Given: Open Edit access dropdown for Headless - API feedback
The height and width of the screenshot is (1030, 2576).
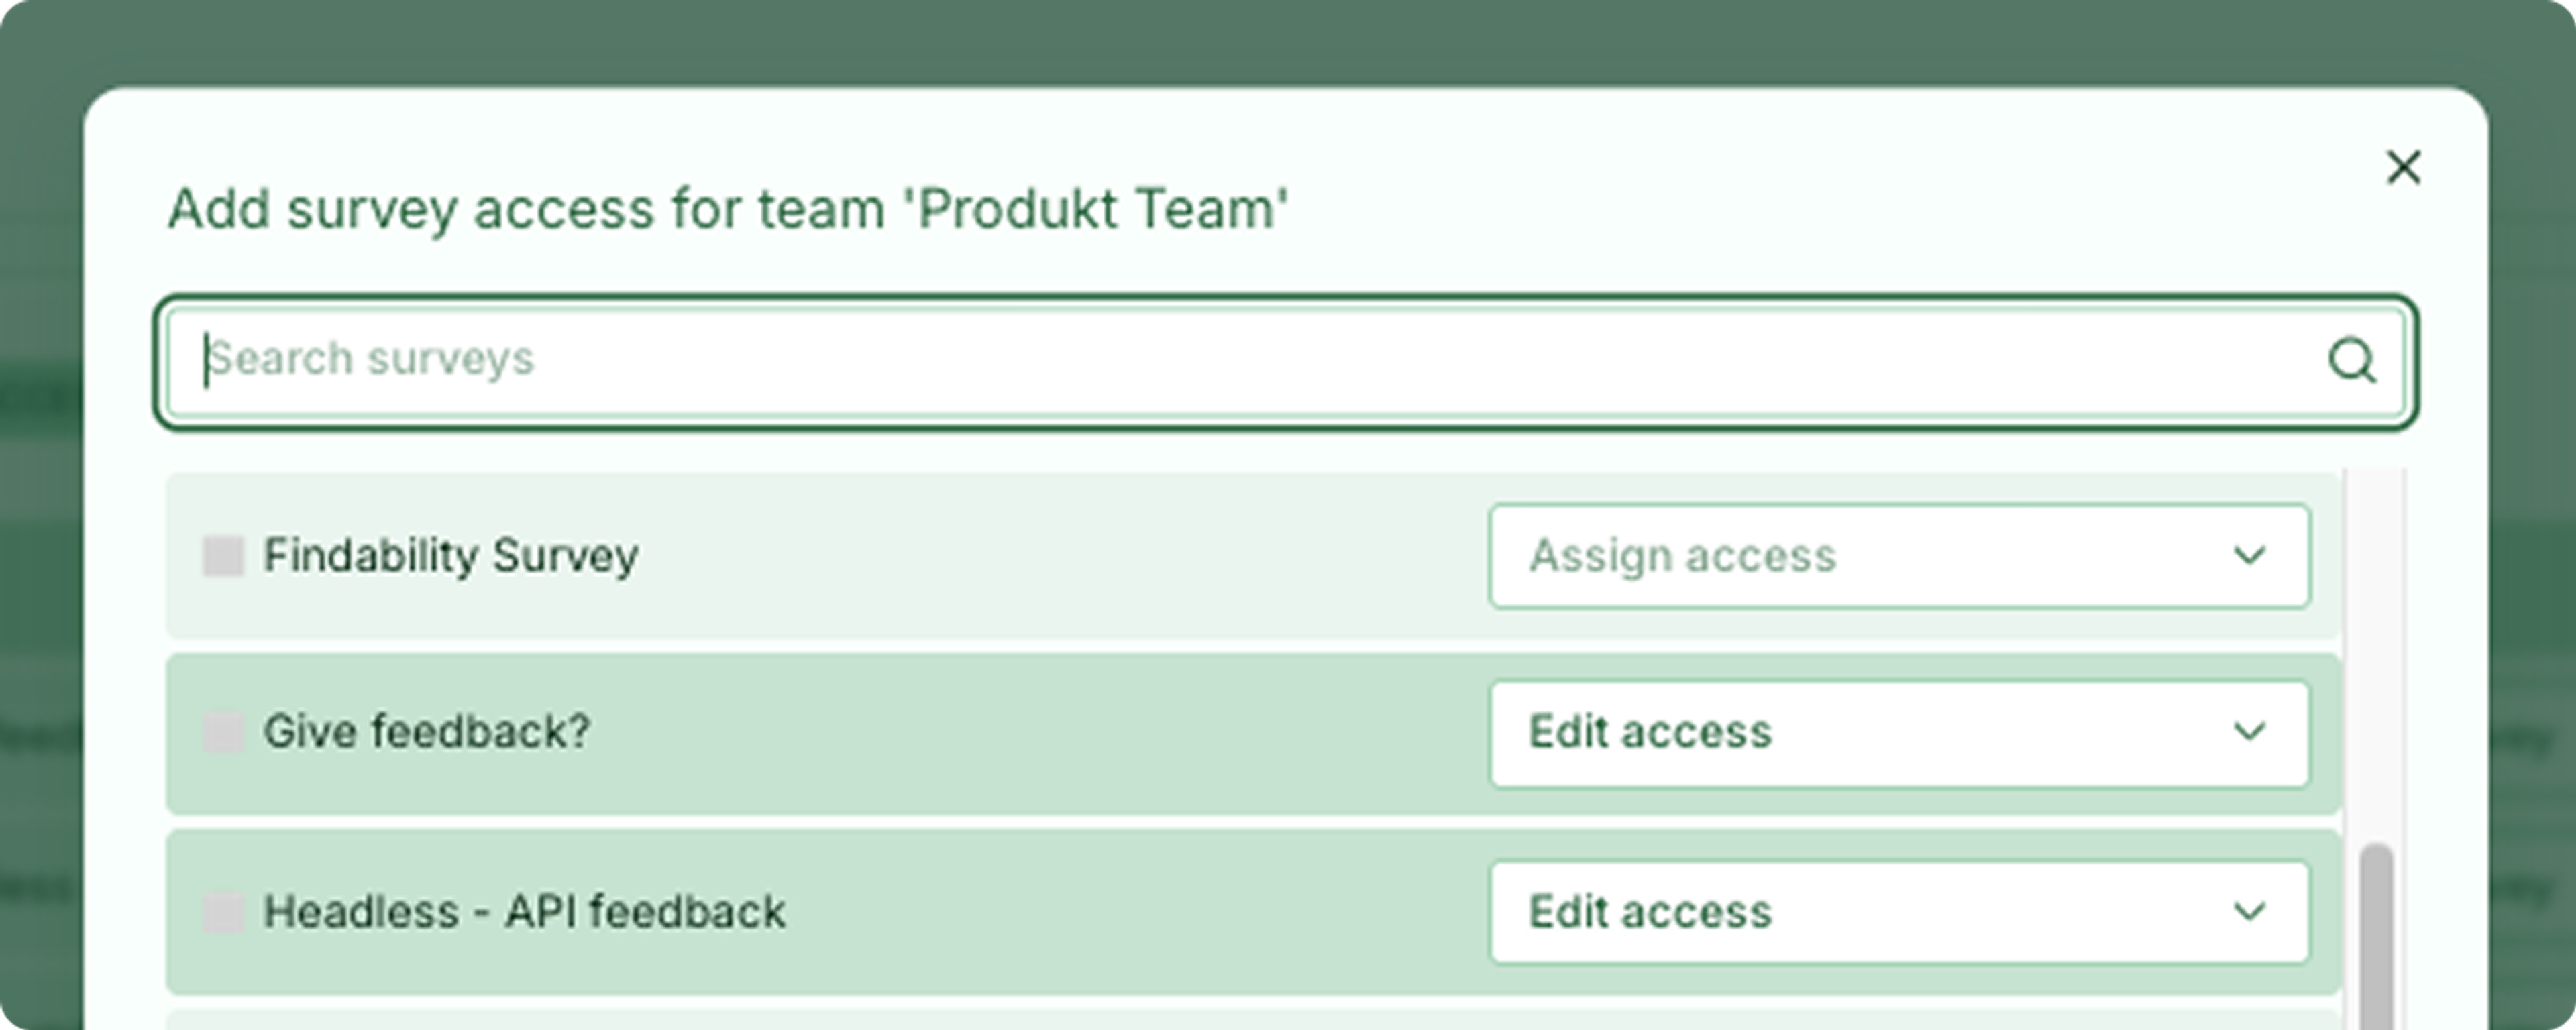Looking at the screenshot, I should (x=1899, y=912).
